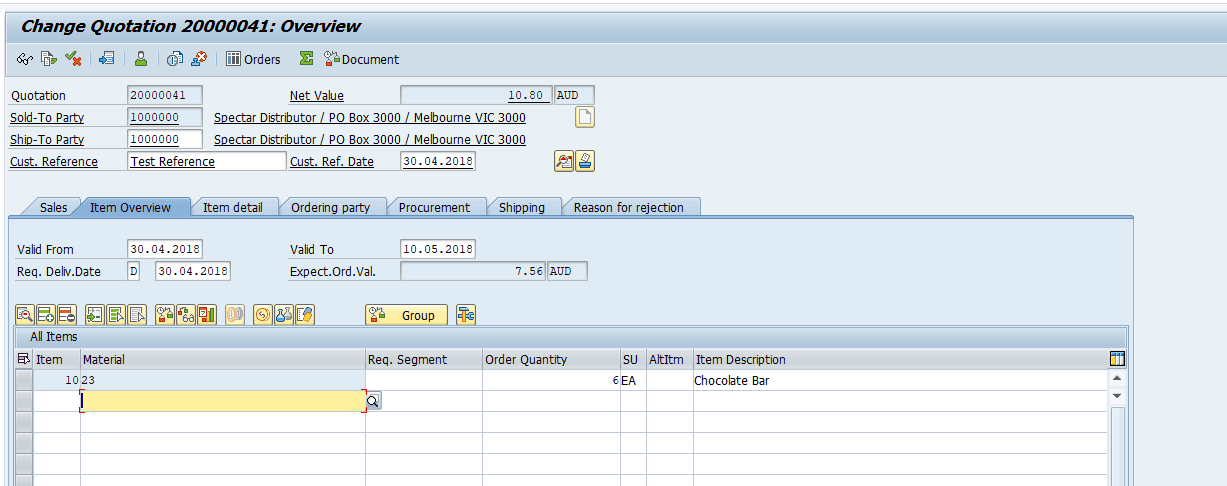This screenshot has height=486, width=1227.
Task: Switch to the Shipping tab
Action: click(522, 207)
